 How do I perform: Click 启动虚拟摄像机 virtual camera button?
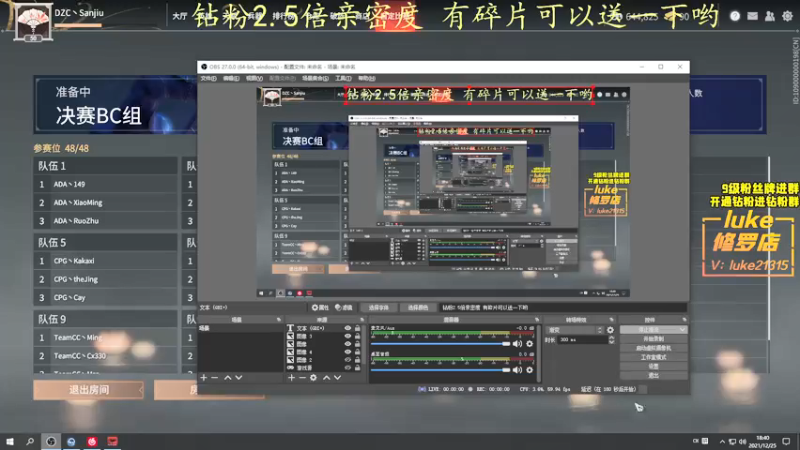coord(654,348)
